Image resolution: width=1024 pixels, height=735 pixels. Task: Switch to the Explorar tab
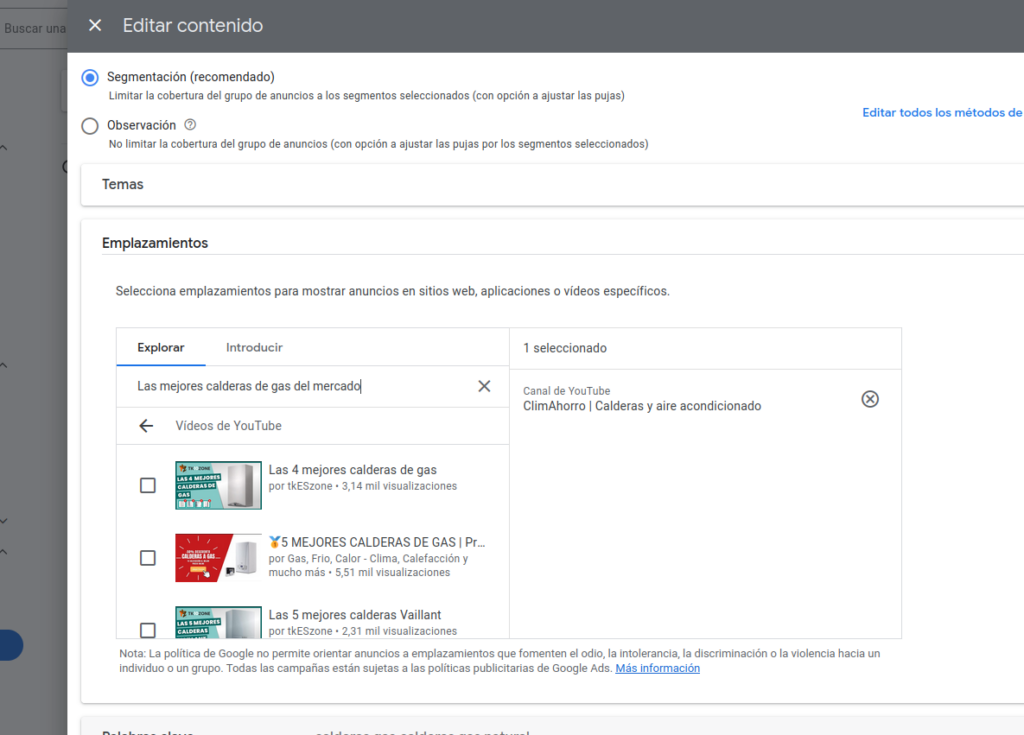click(161, 348)
